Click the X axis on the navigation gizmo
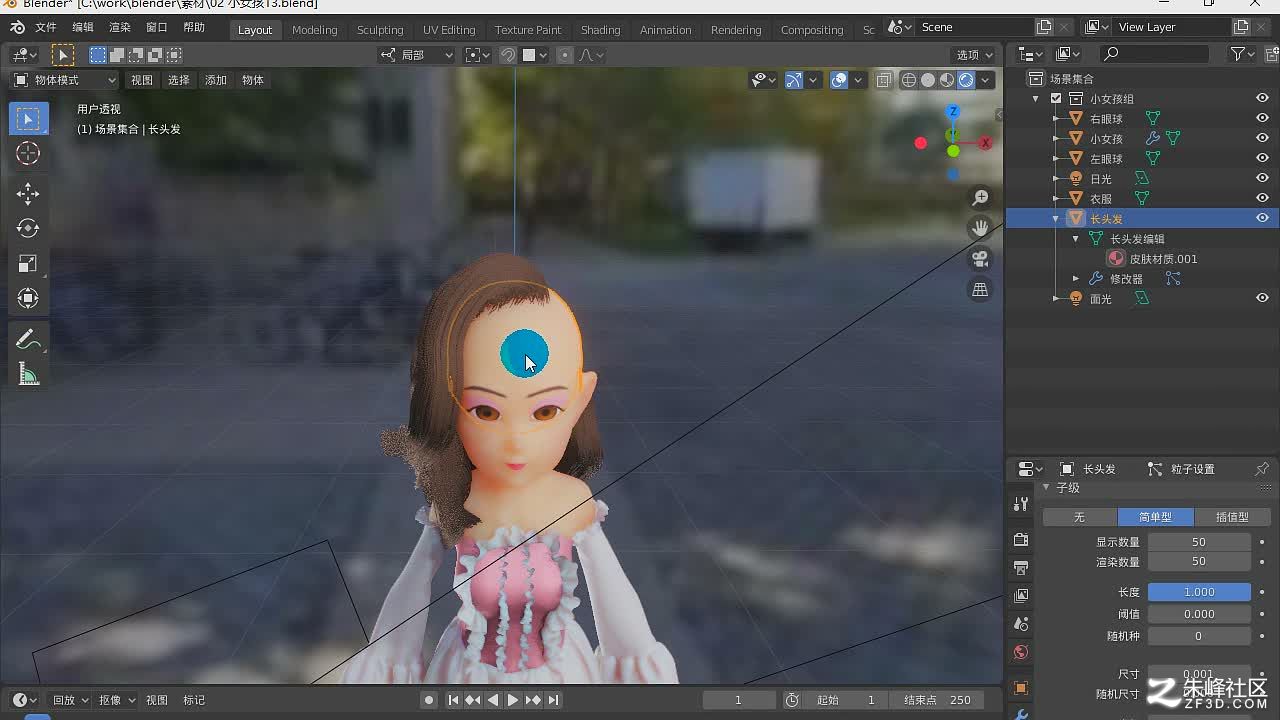 click(985, 143)
